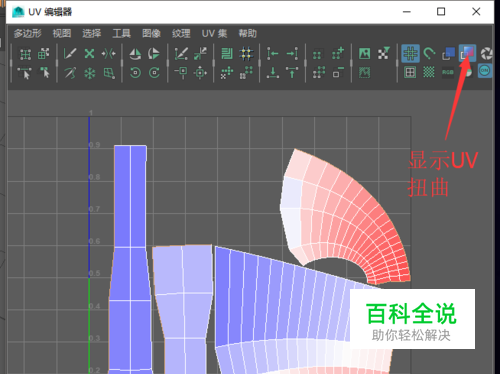Select the UV Lattice tool icon
Viewport: 500px width, 374px height.
(x=25, y=54)
